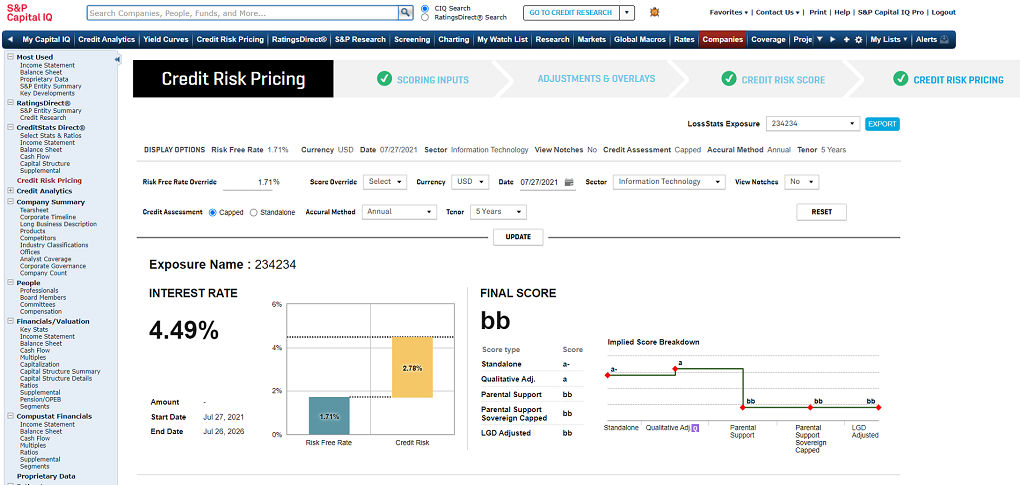Open the Sector Information Technology dropdown

click(x=669, y=182)
